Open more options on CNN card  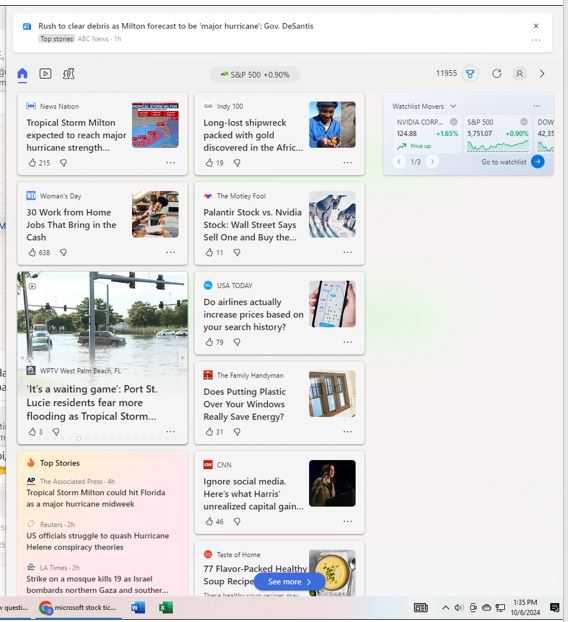pos(347,521)
